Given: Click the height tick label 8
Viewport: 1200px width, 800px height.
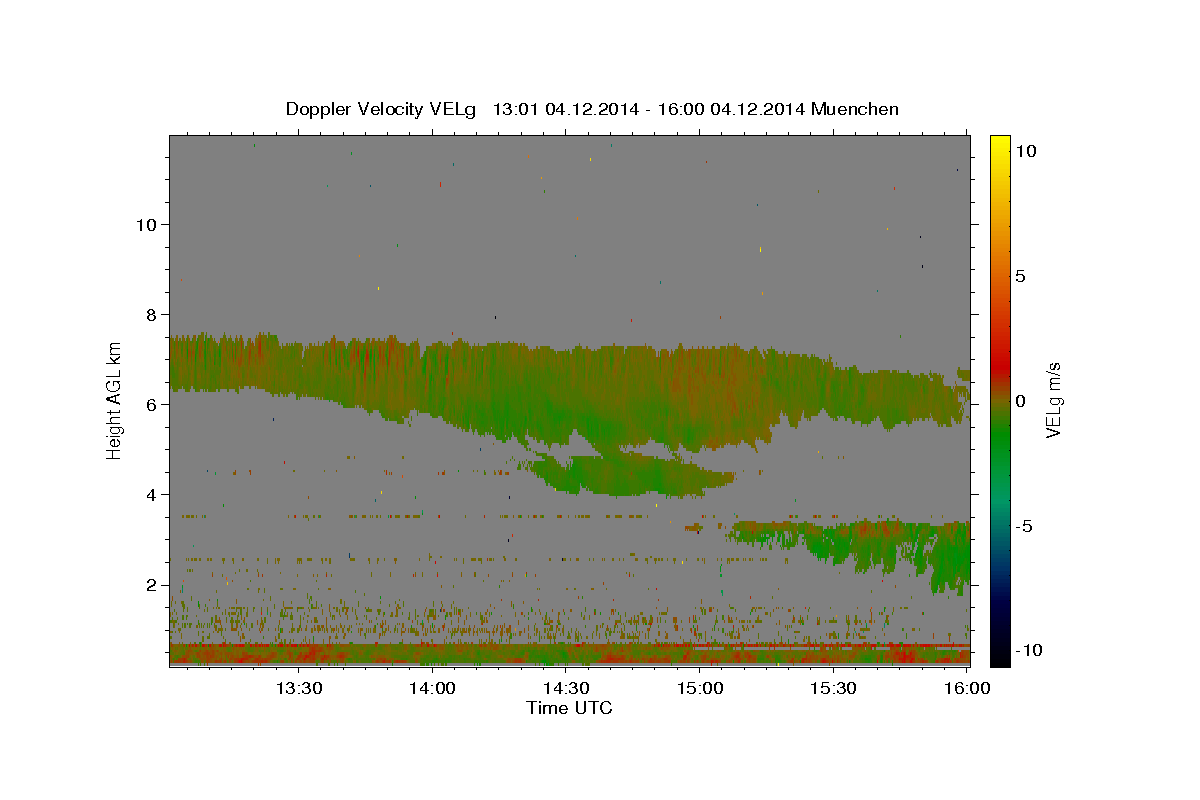Looking at the screenshot, I should (x=151, y=314).
